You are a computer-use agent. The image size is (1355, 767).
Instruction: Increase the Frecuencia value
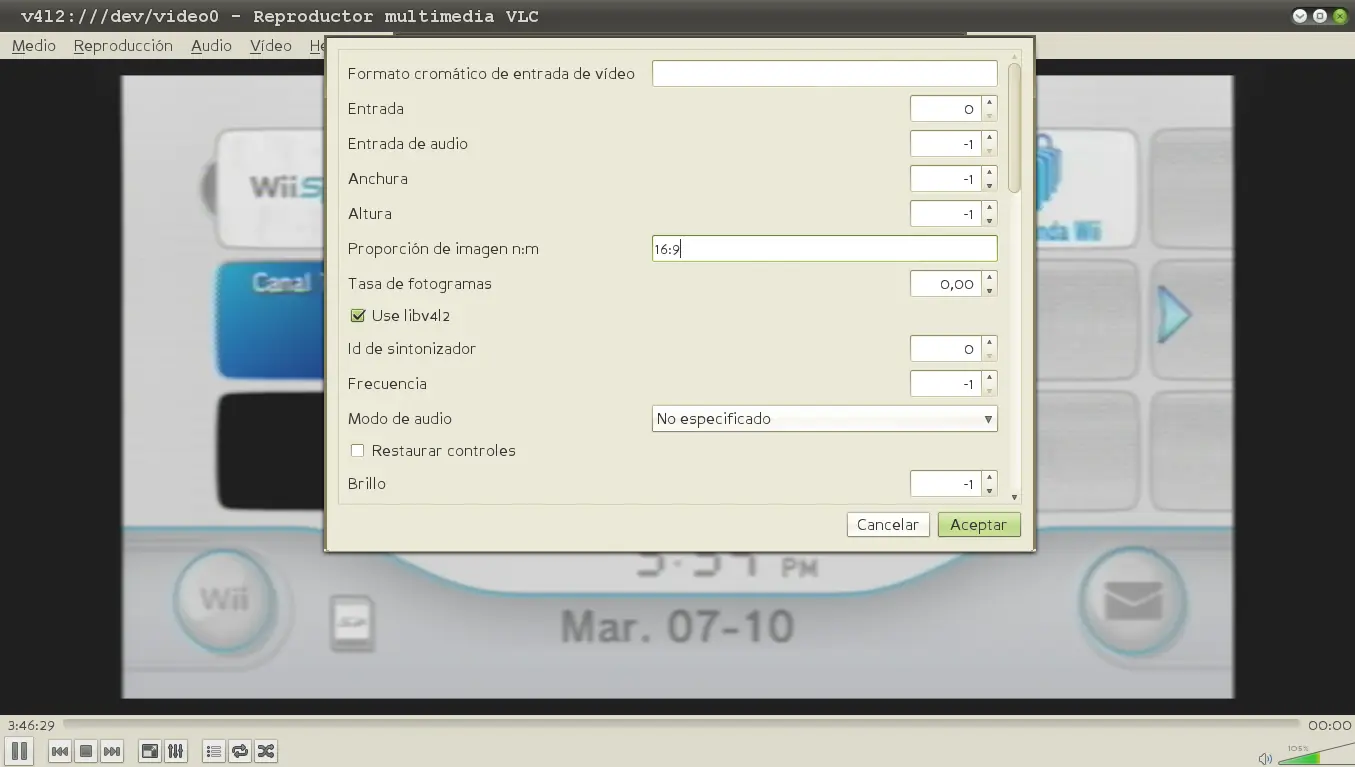click(x=989, y=377)
